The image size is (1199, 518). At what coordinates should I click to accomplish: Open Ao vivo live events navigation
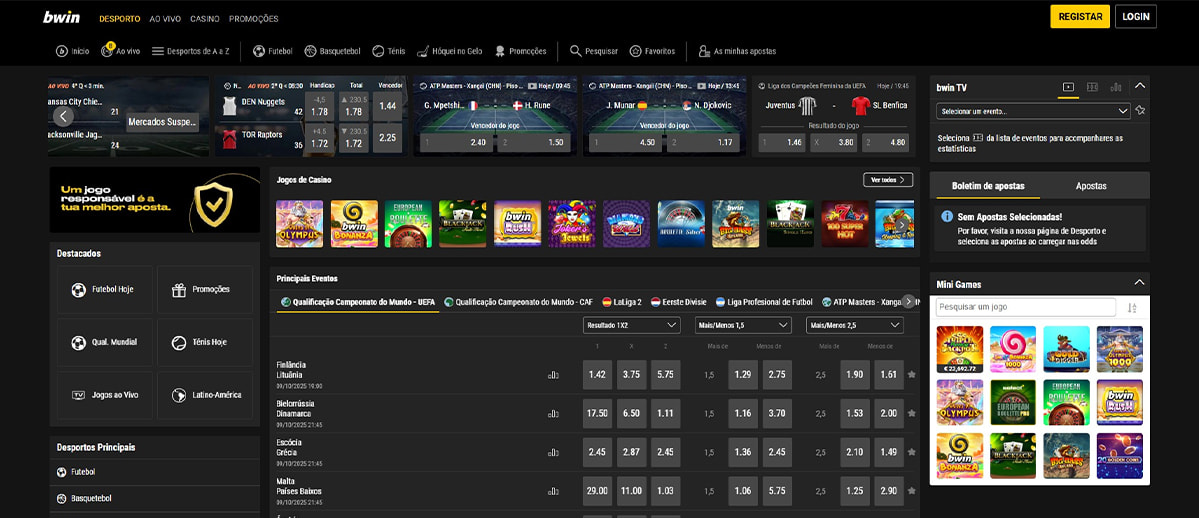click(x=121, y=51)
